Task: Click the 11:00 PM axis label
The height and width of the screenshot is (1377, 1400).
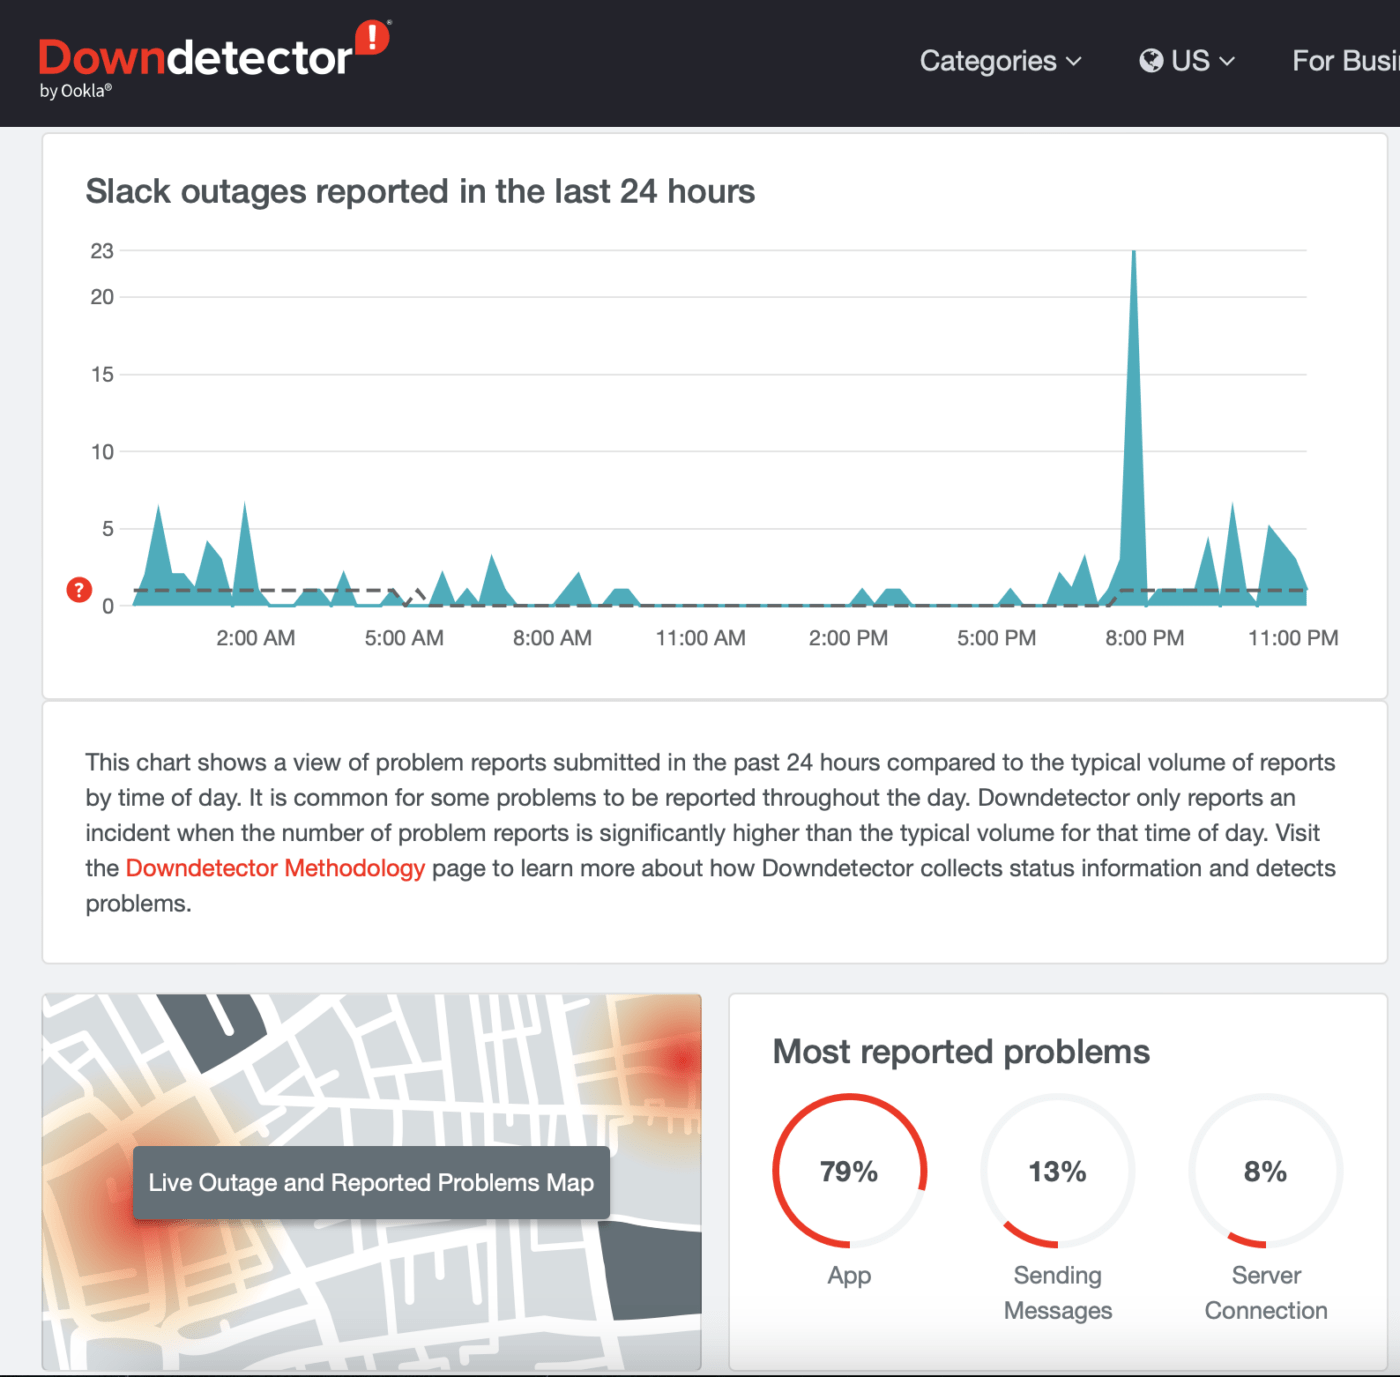Action: point(1293,638)
